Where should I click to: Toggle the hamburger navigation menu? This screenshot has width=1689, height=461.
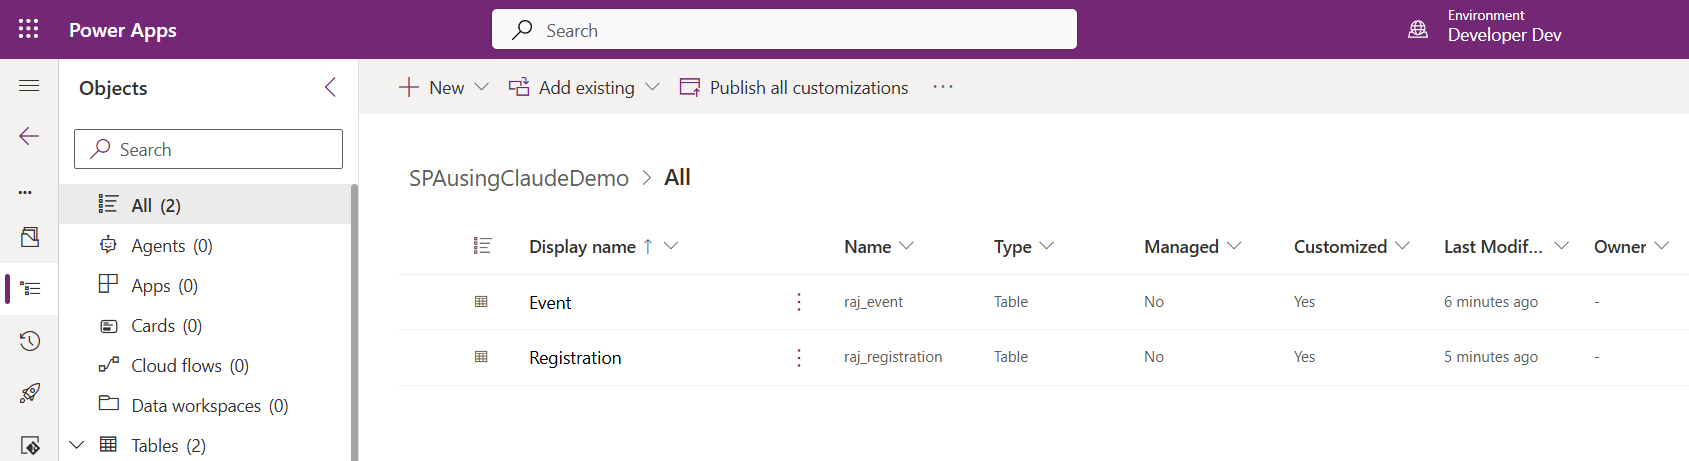pyautogui.click(x=29, y=86)
